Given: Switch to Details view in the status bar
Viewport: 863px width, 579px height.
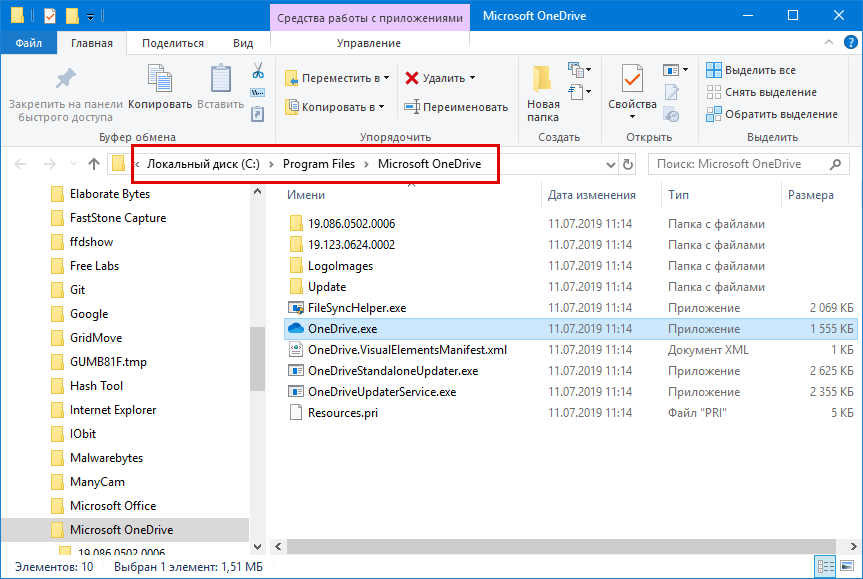Looking at the screenshot, I should [x=826, y=566].
